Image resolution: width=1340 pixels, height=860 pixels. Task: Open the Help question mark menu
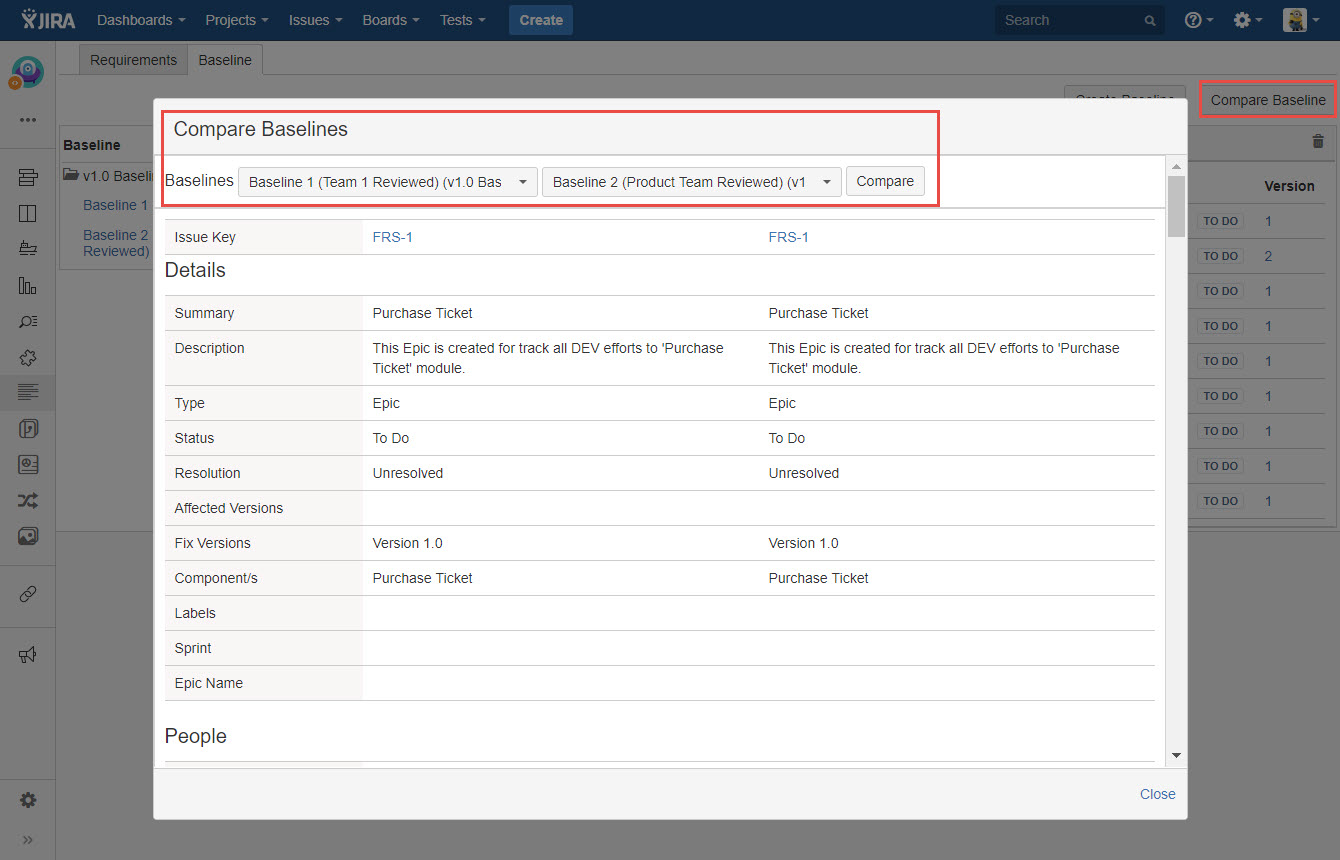point(1198,20)
